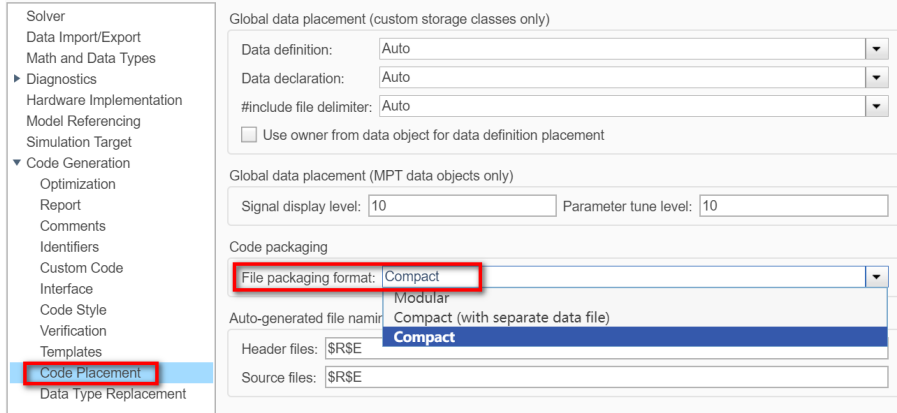Click the File packaging format dropdown arrow
Screen dimensions: 897x413
877,277
